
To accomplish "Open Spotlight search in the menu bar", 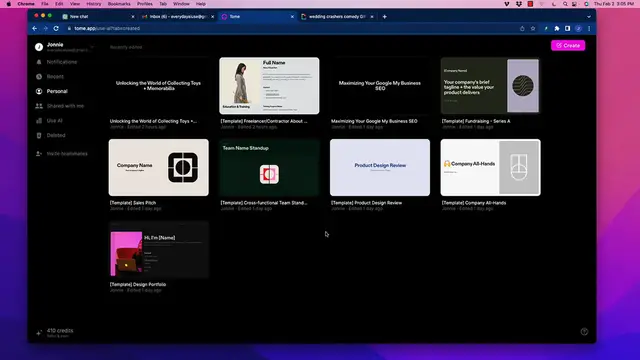I will 565,4.
